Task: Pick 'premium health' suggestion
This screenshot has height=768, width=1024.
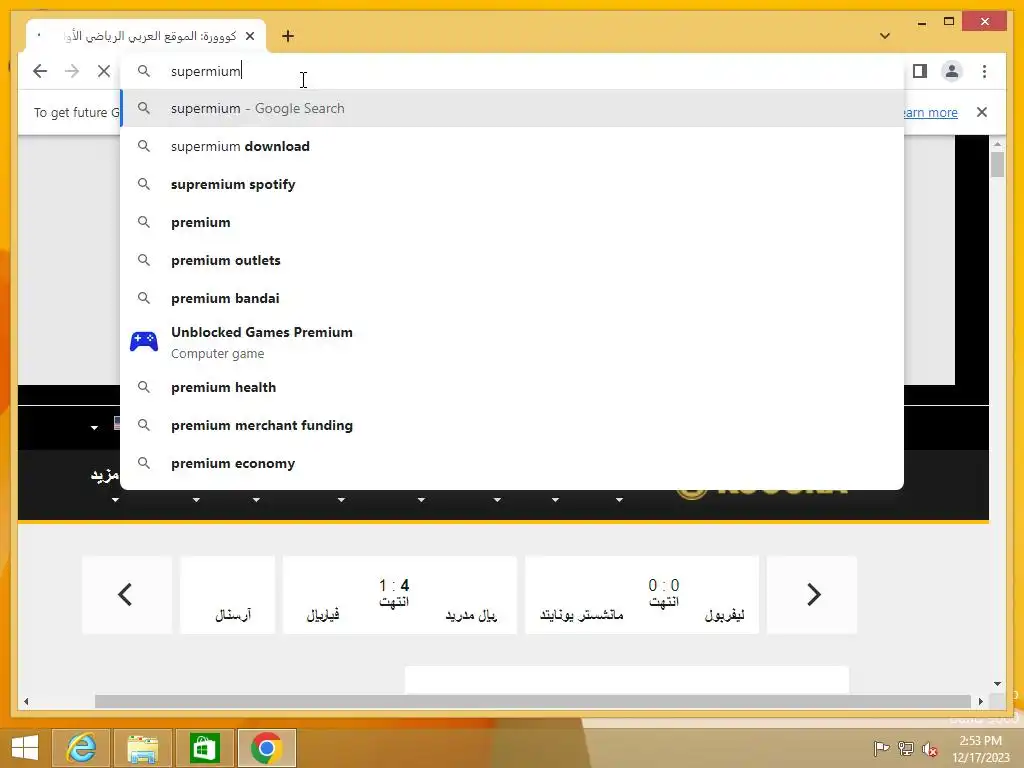Action: click(513, 387)
